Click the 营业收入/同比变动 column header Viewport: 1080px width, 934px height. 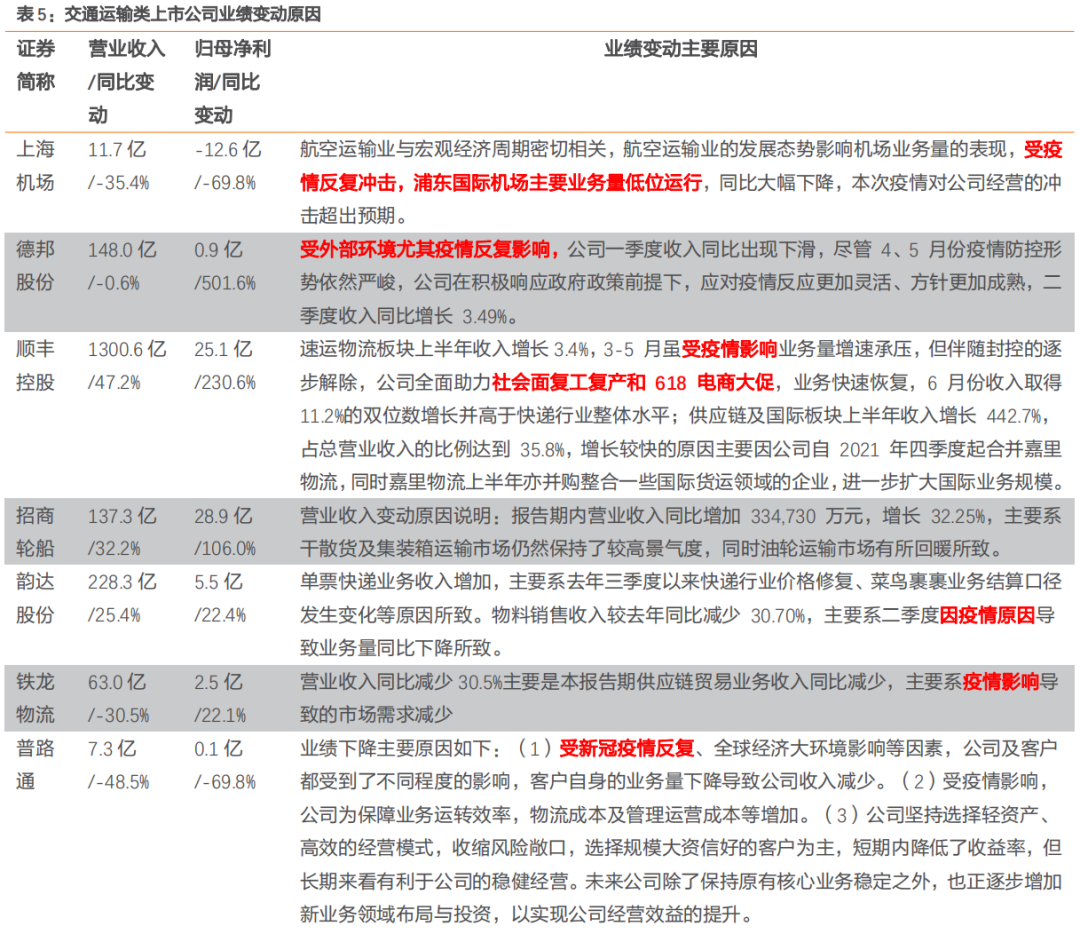click(127, 82)
